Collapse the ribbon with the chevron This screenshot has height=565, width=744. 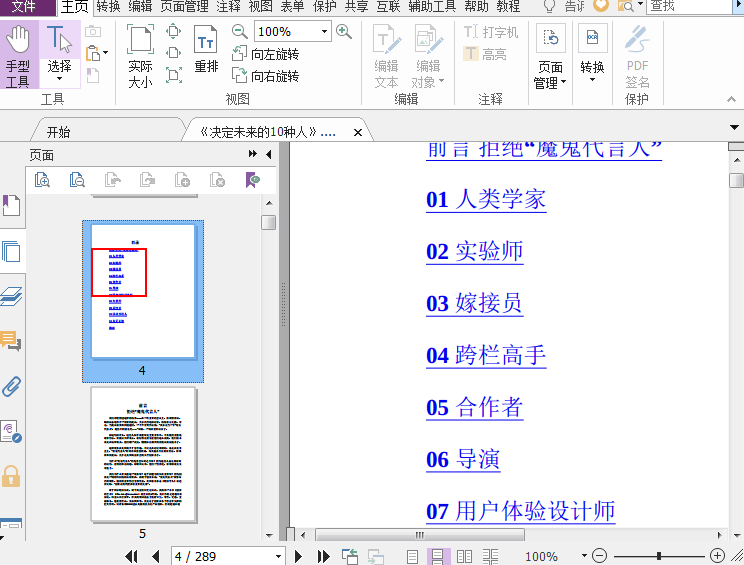point(731,99)
